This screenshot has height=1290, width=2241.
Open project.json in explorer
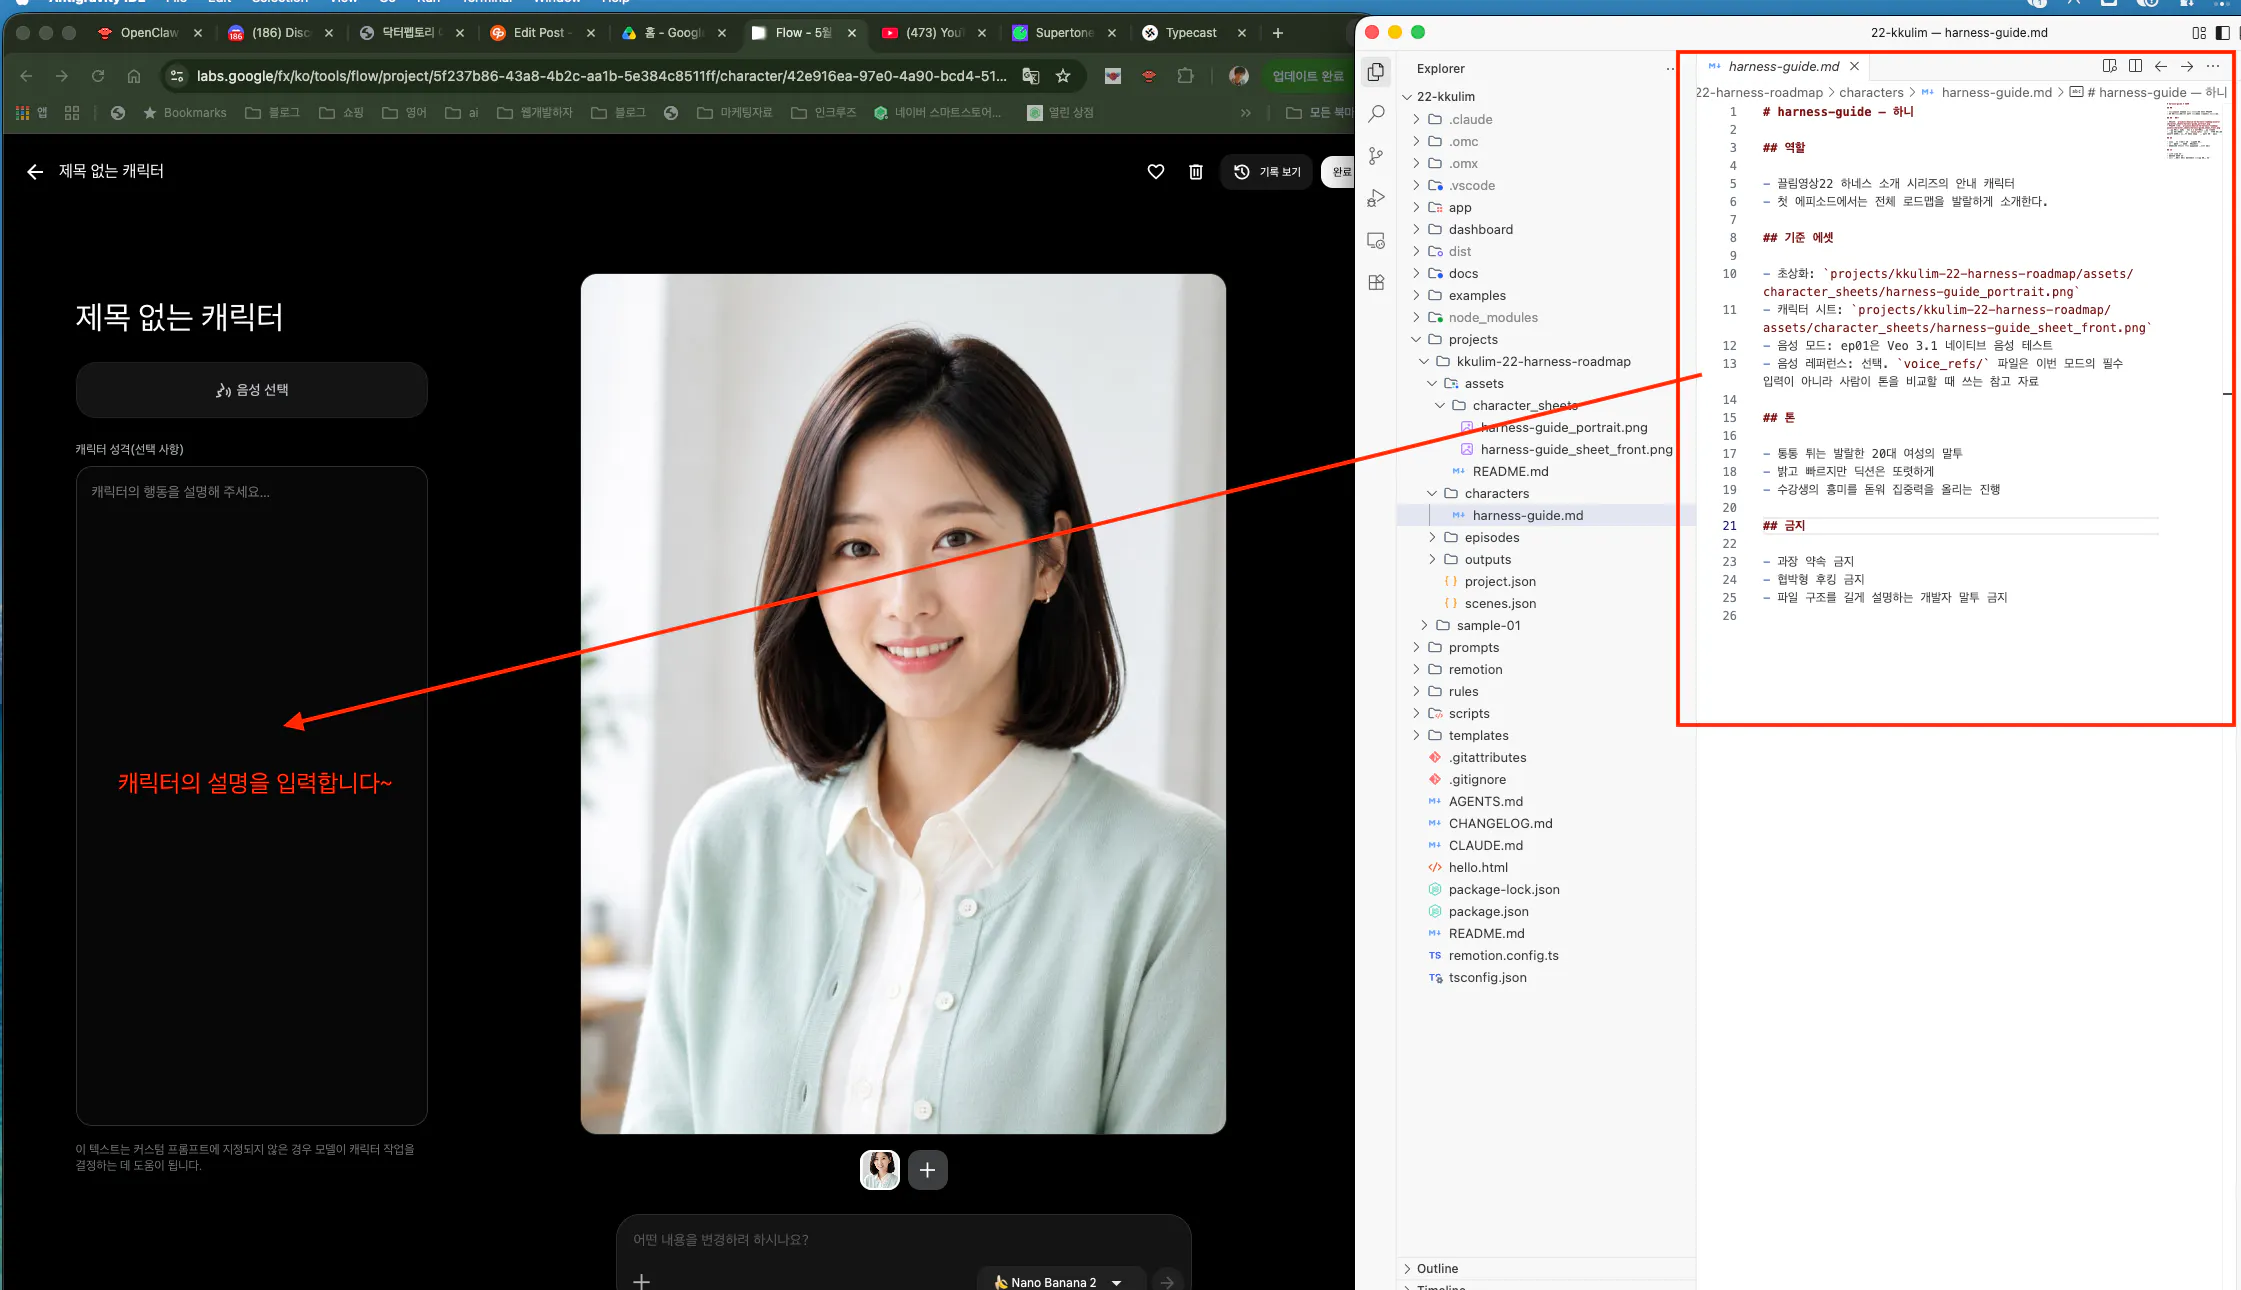click(x=1499, y=581)
